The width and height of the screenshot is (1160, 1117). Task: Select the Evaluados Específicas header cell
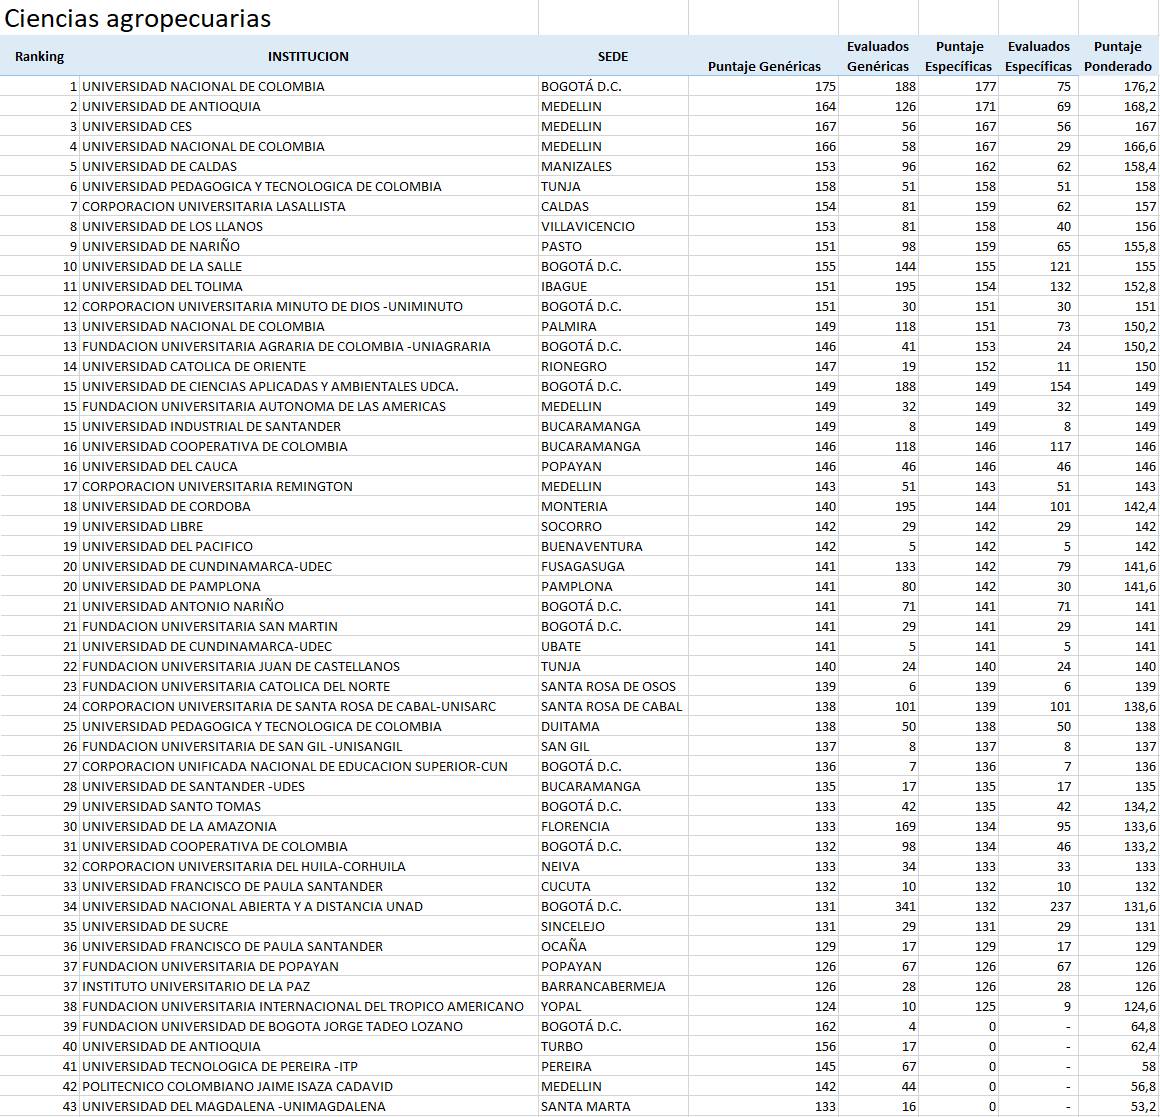click(x=1038, y=57)
